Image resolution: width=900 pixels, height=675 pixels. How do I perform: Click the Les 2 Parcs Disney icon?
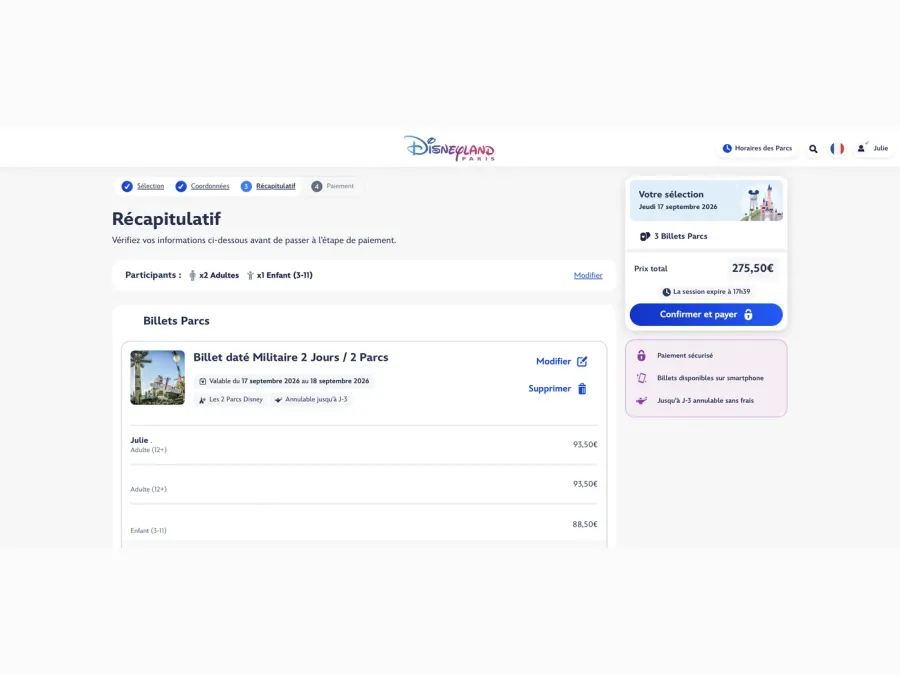[x=202, y=399]
